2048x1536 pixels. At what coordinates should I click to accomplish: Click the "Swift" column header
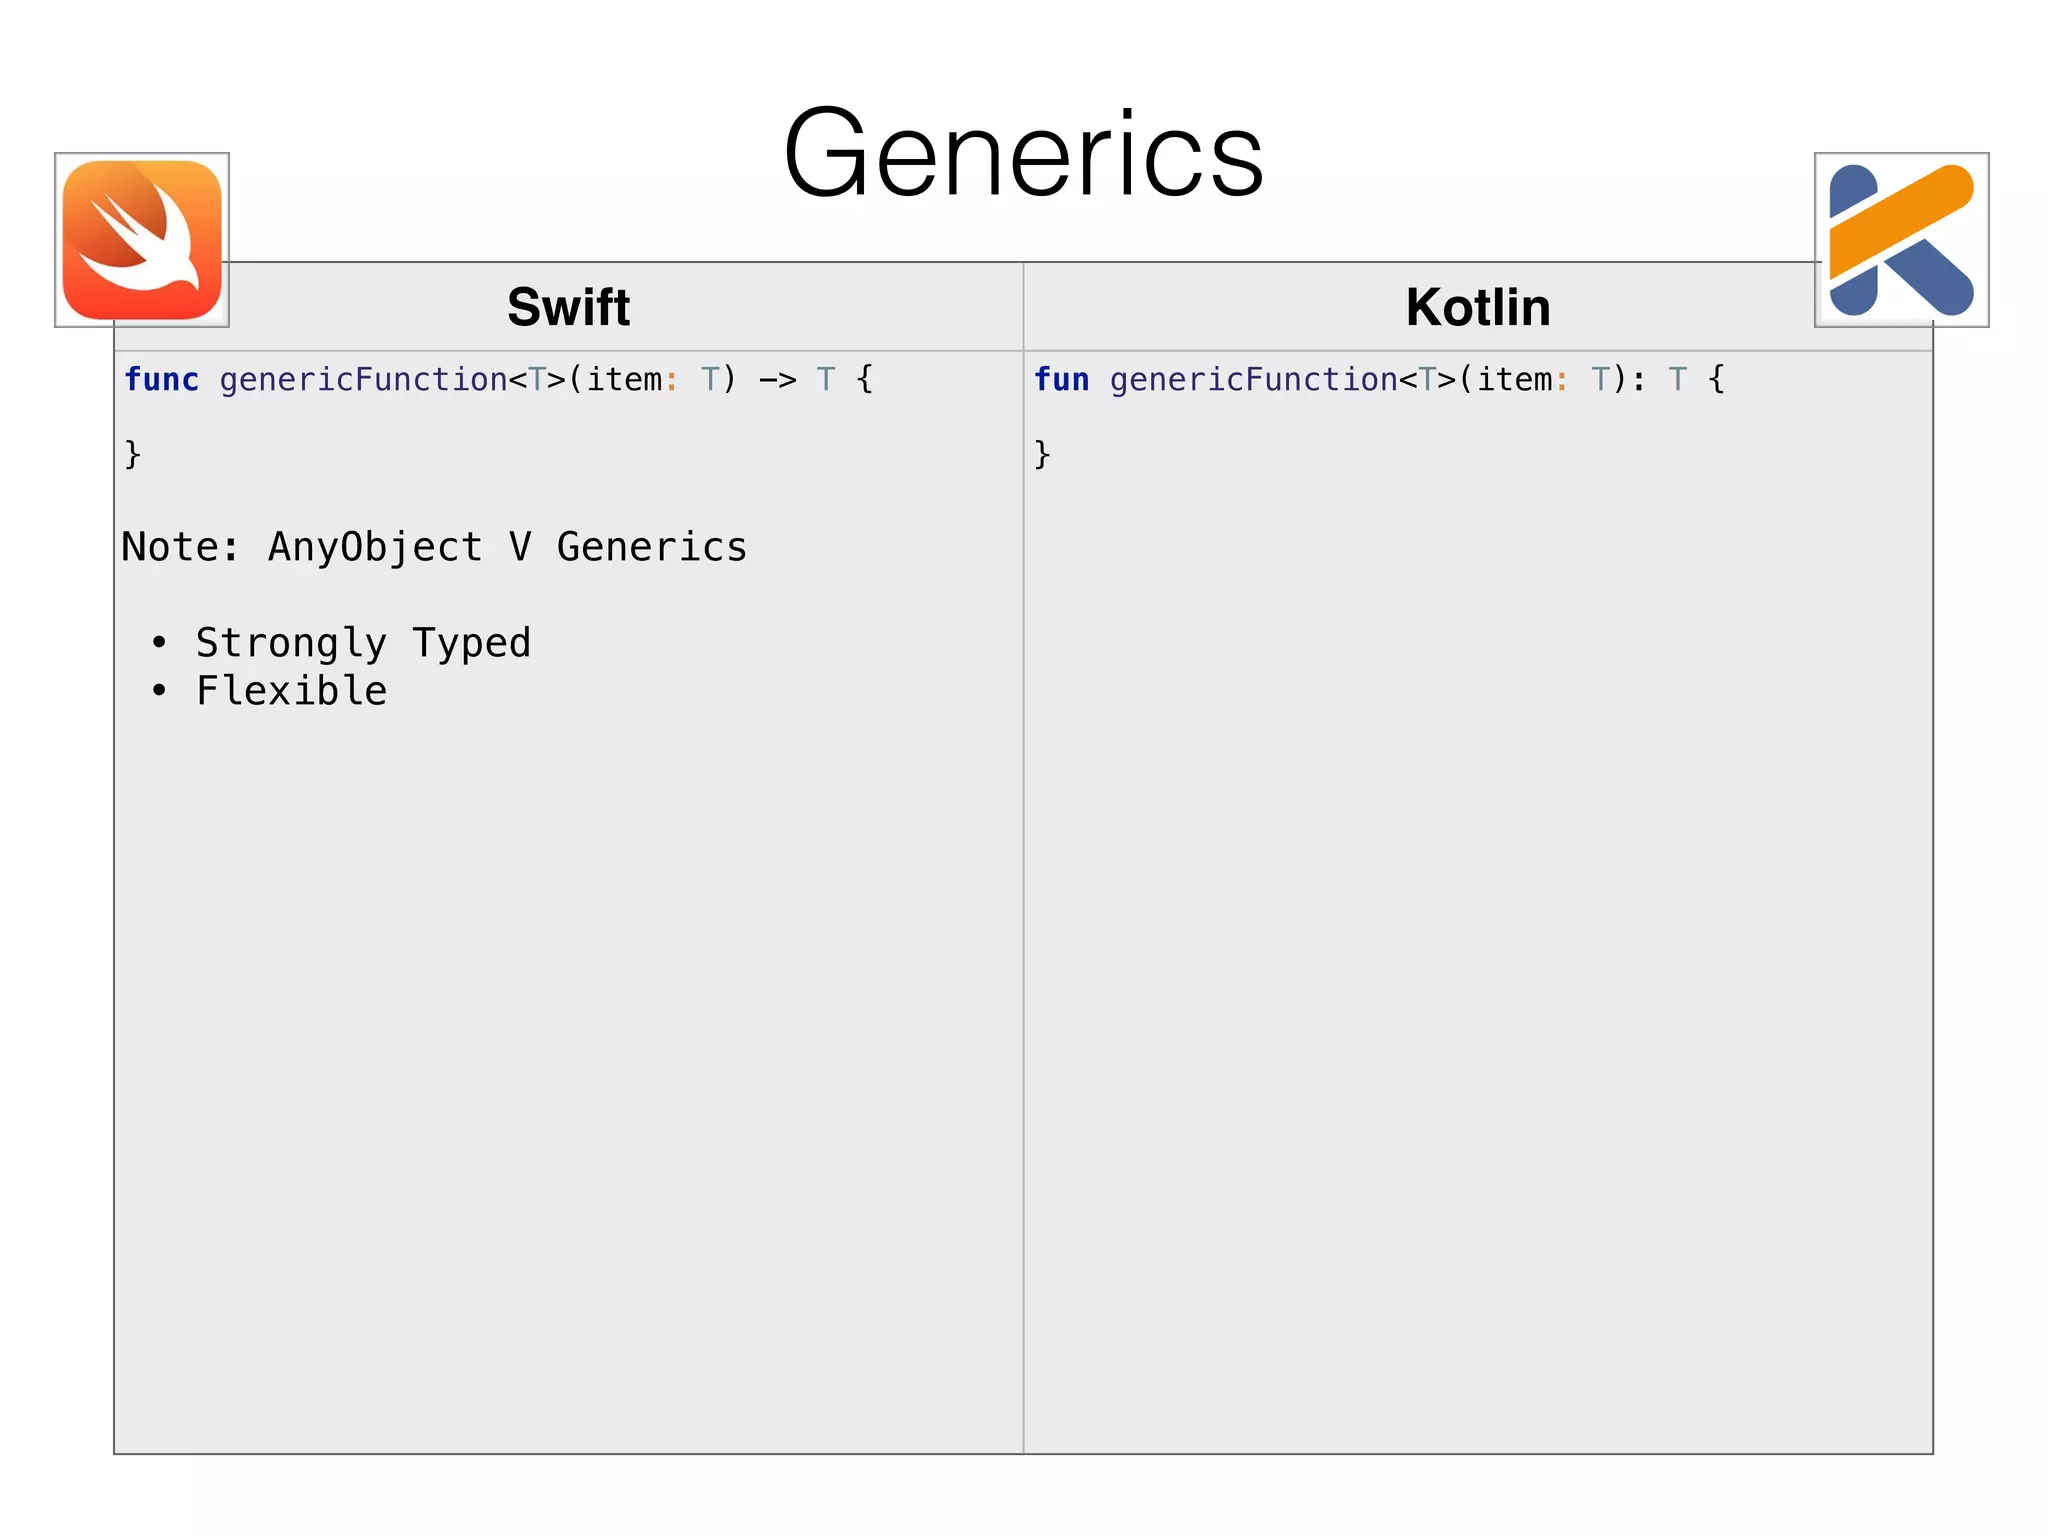pyautogui.click(x=568, y=307)
